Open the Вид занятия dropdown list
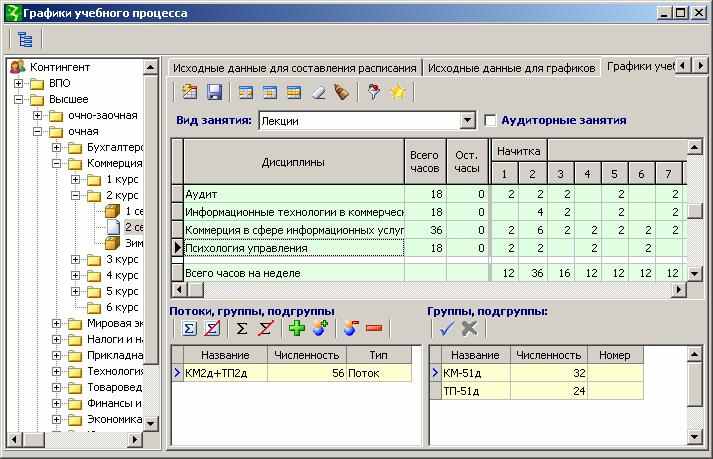713x459 pixels. [x=467, y=120]
